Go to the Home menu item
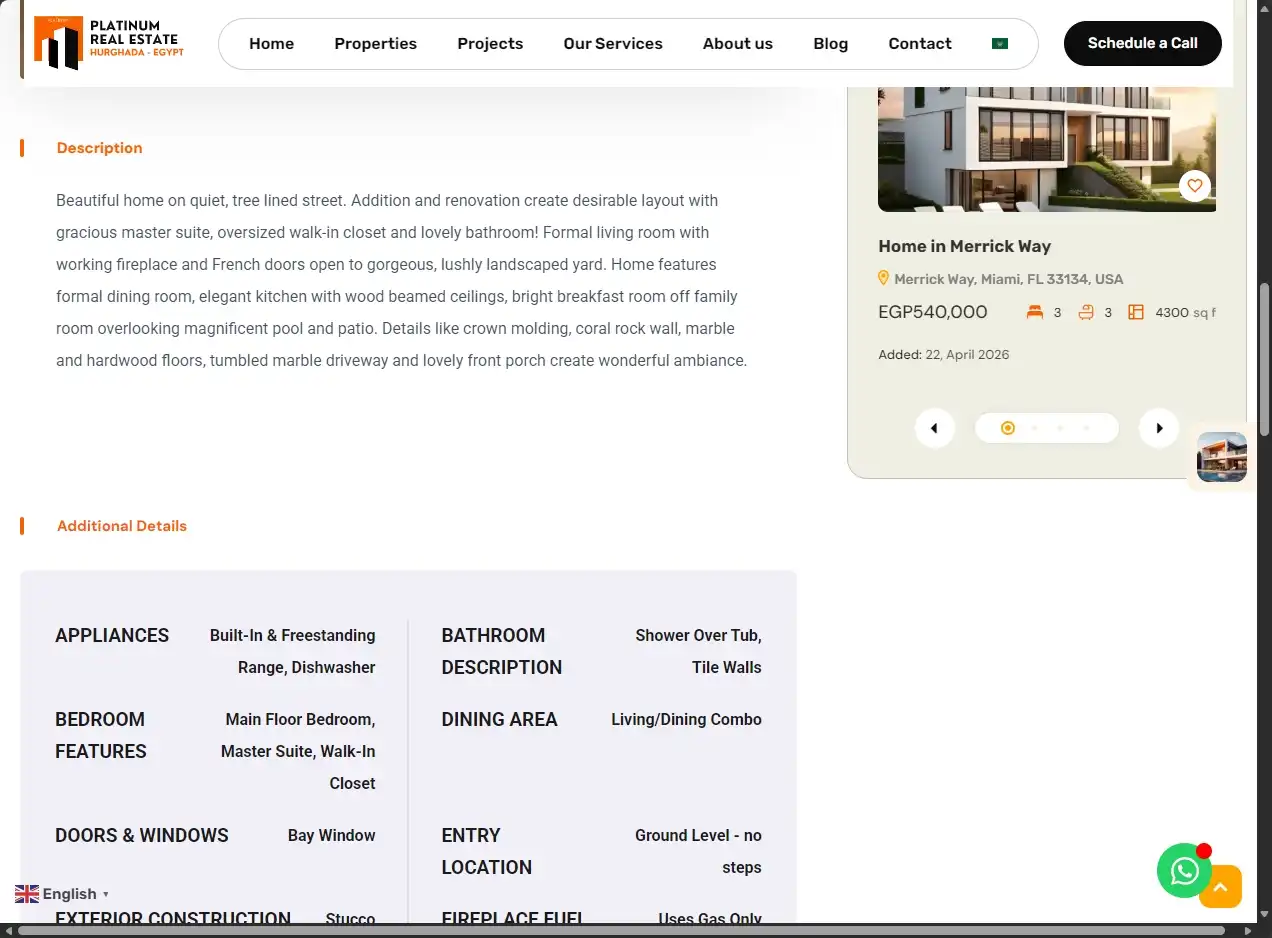 tap(271, 44)
